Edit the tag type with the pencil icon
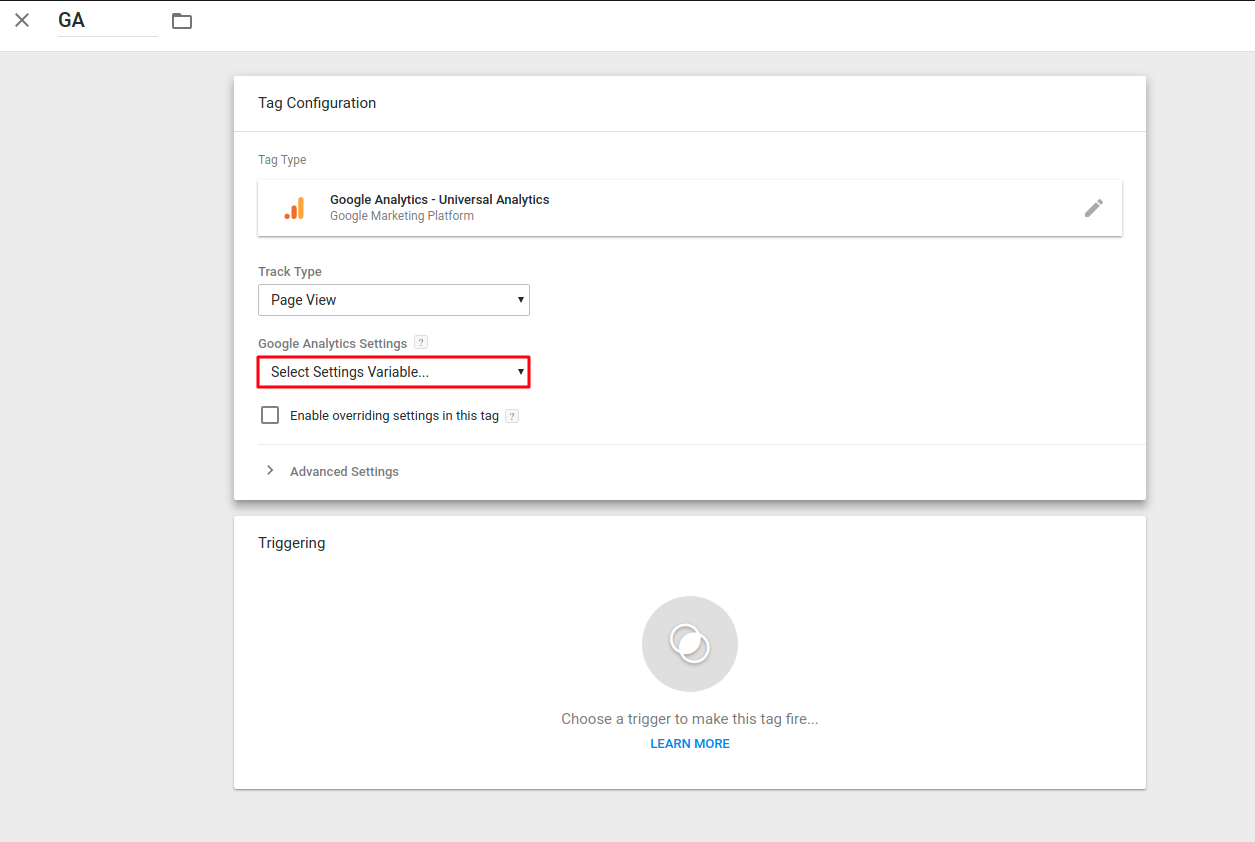The height and width of the screenshot is (842, 1255). 1094,208
